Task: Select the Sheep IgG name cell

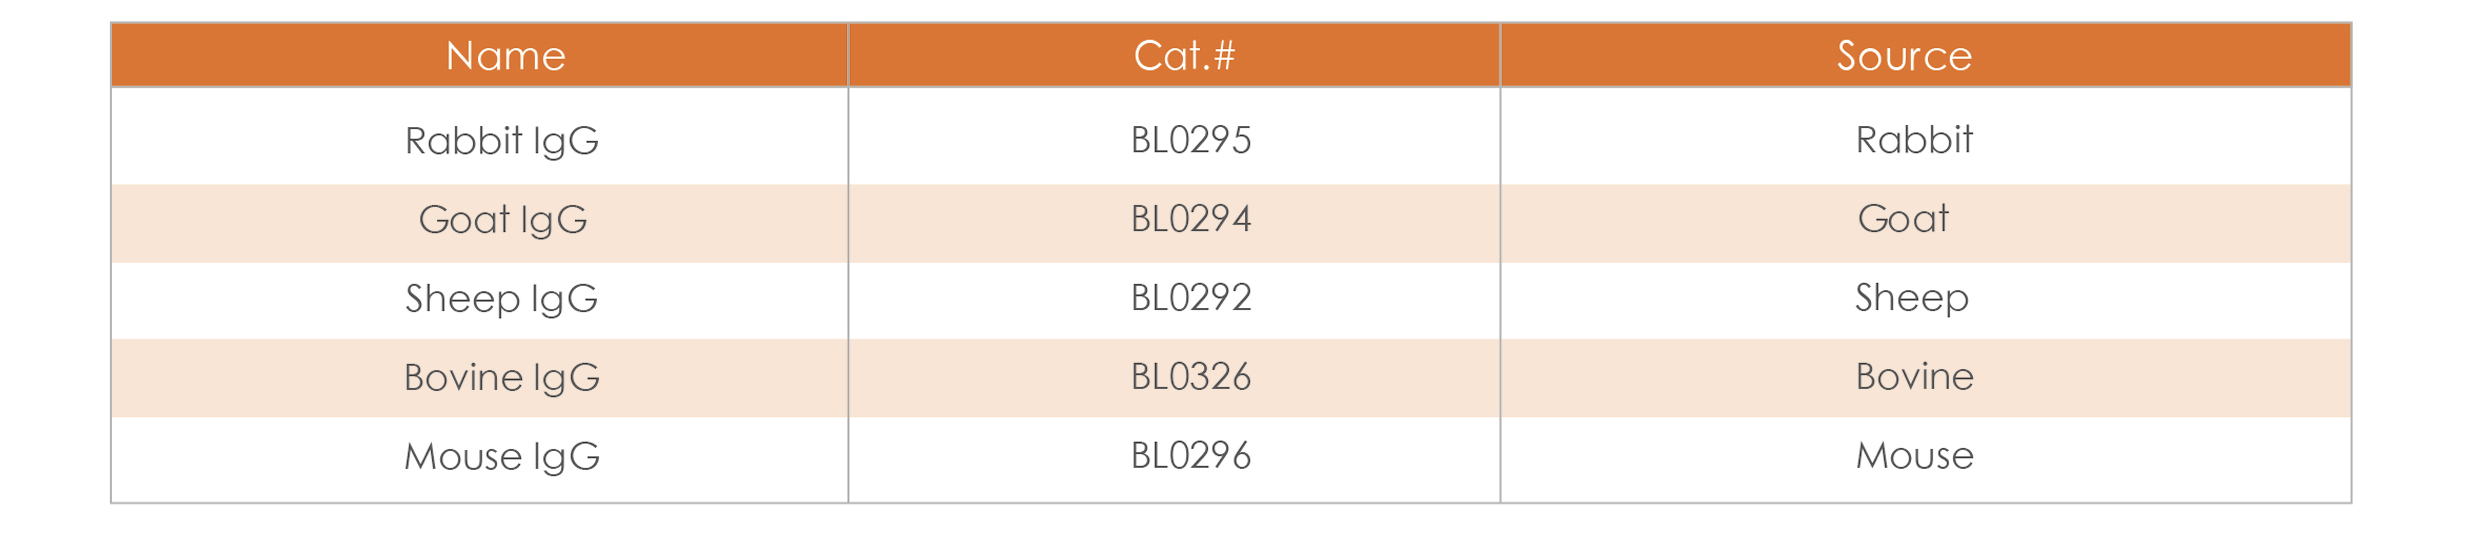Action: point(479,301)
